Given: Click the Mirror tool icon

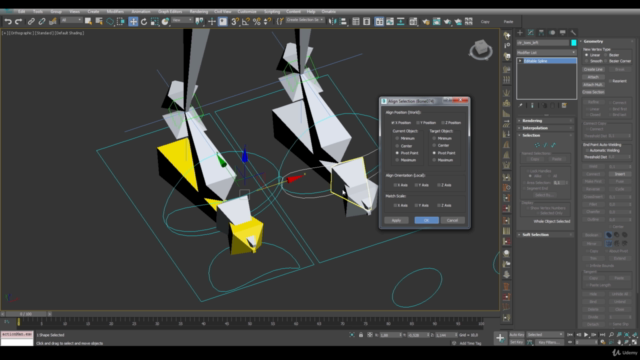Looking at the screenshot, I should (x=333, y=21).
